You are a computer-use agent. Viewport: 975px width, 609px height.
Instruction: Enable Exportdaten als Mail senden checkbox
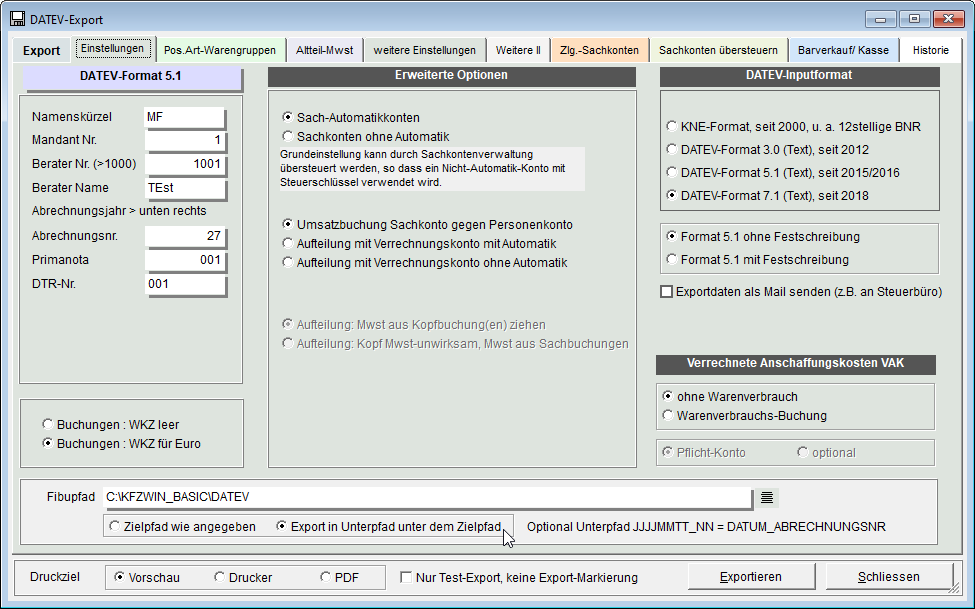667,292
